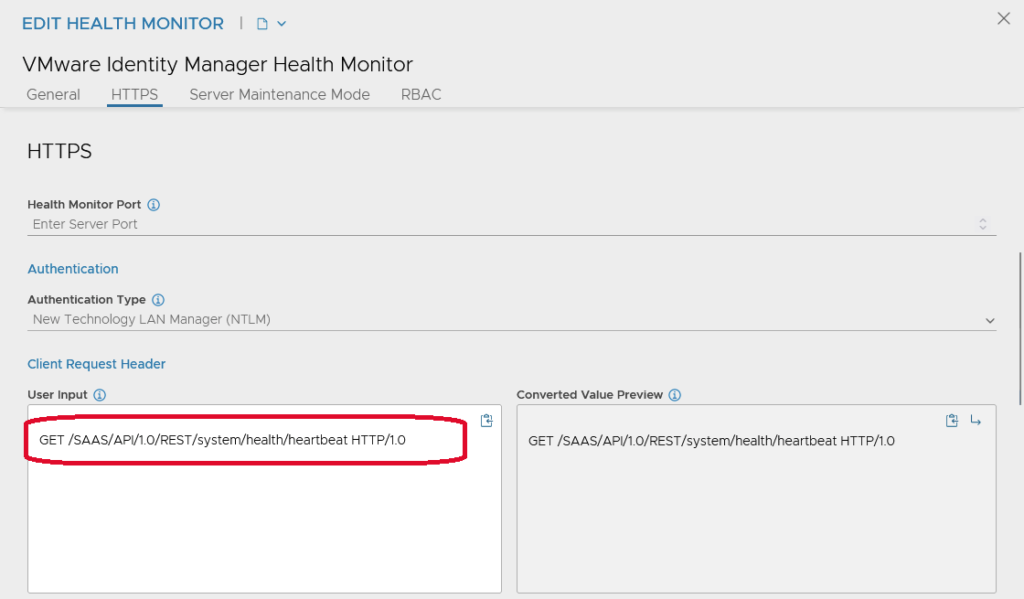Click the clipboard icon in User Input box
Screen dimensions: 1024x599
pyautogui.click(x=487, y=421)
